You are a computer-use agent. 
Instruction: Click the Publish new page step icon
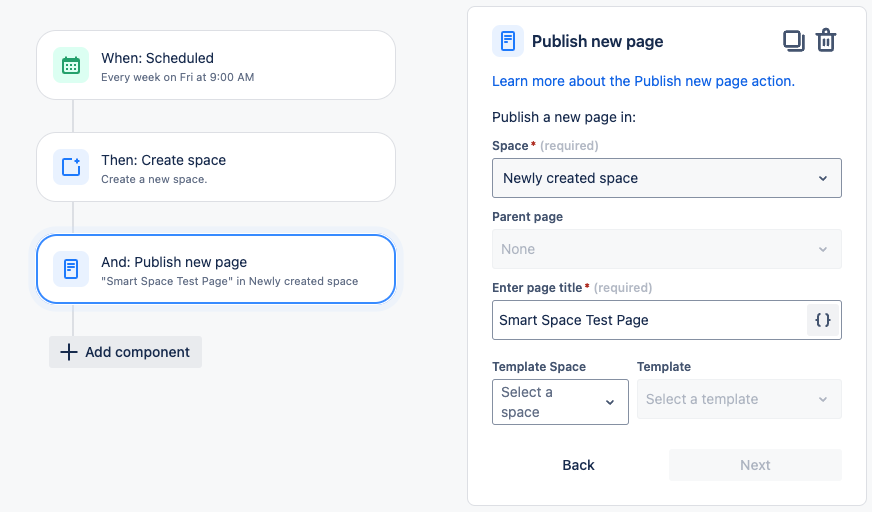71,269
